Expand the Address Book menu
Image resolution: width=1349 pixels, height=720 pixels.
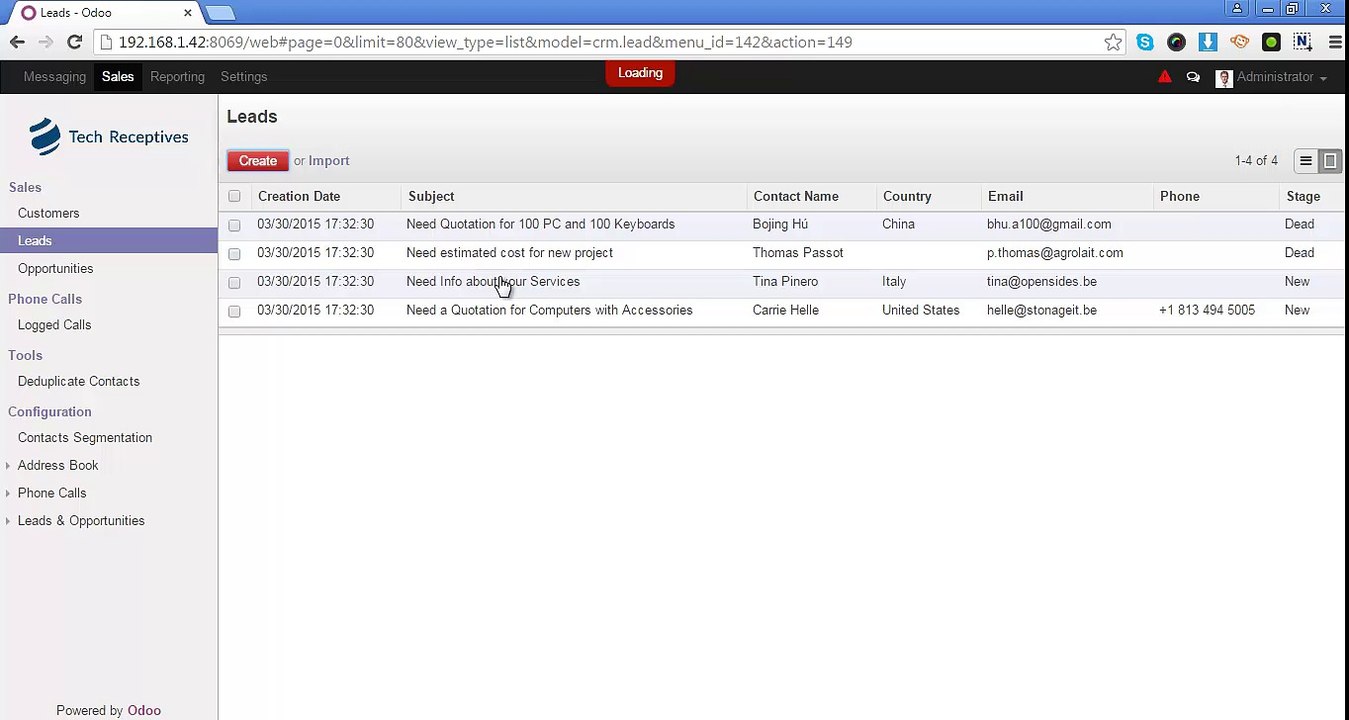[x=58, y=465]
